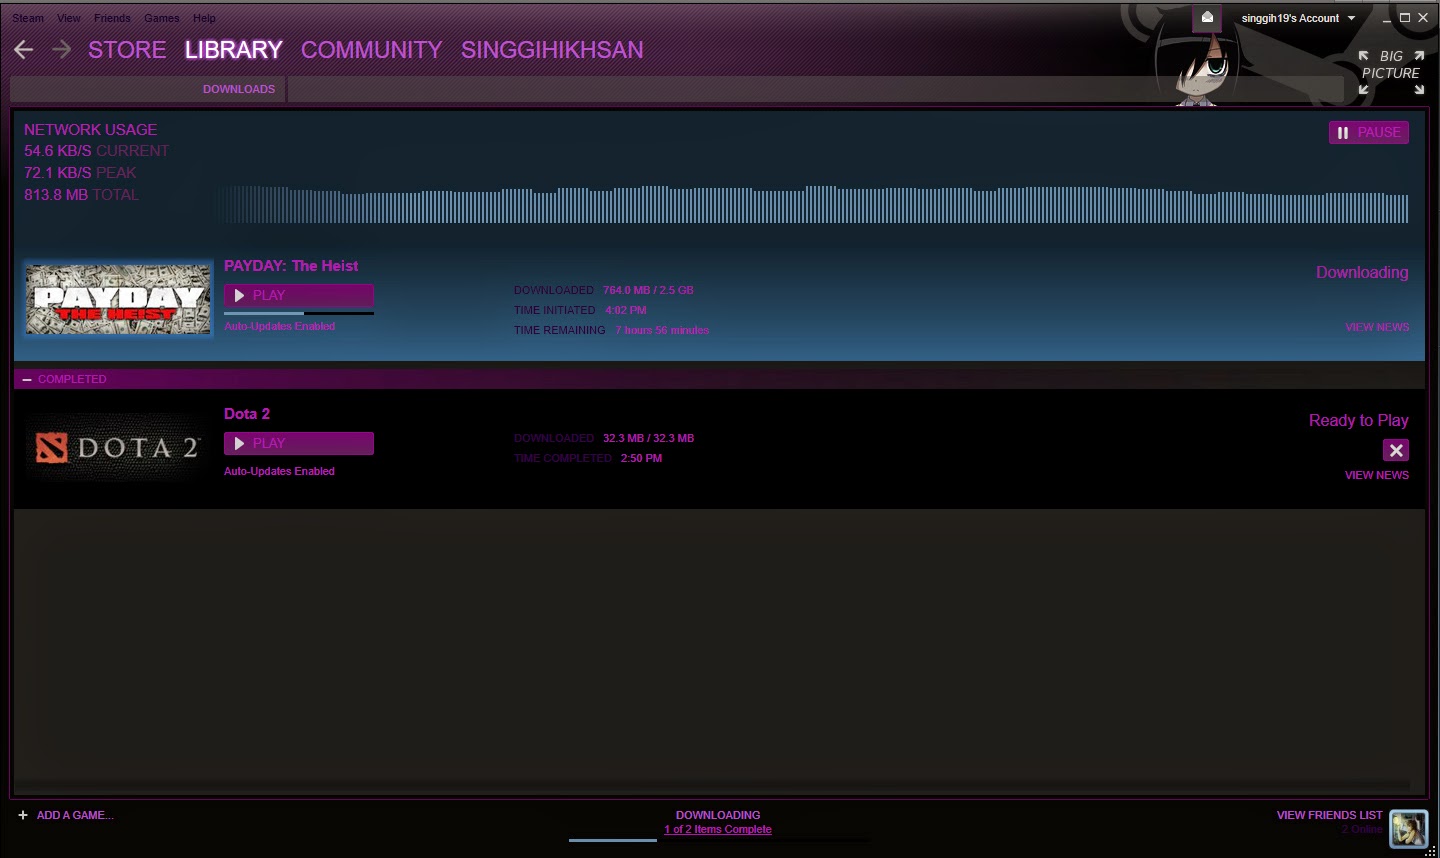Play PAYDAY: The Heist
Image resolution: width=1440 pixels, height=858 pixels.
click(x=299, y=295)
